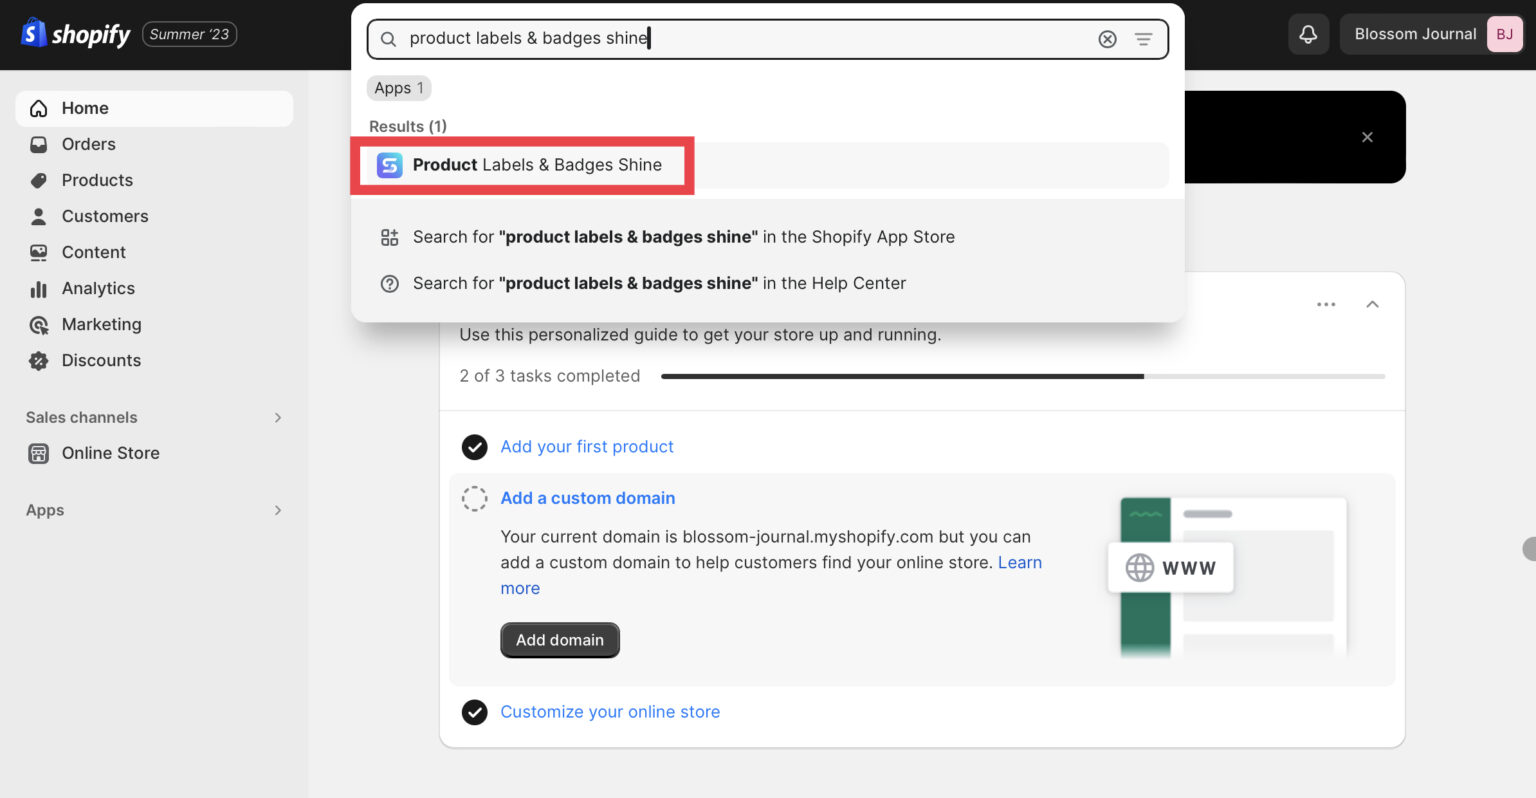Open the Marketing megaphone icon

tap(38, 324)
